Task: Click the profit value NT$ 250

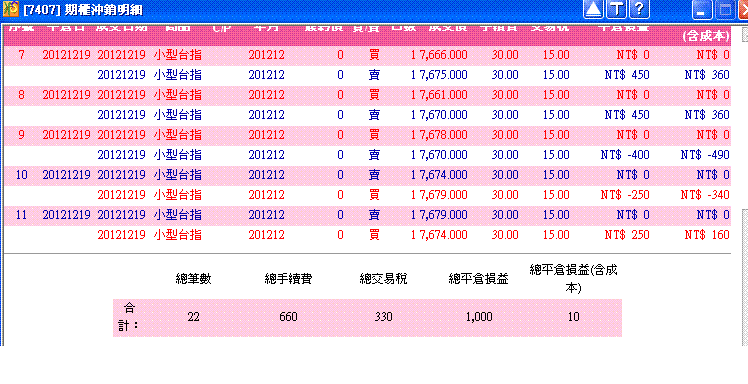Action: (627, 235)
